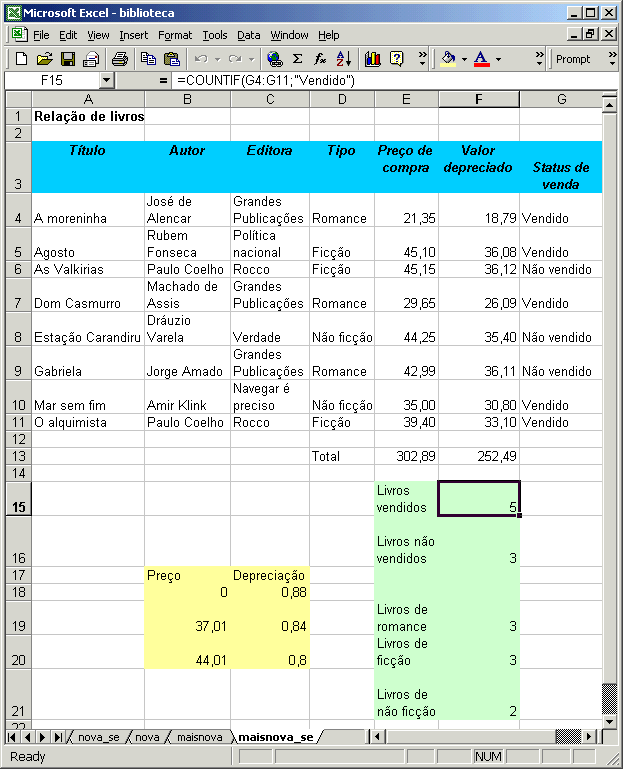Open the Help menu
This screenshot has height=769, width=623.
click(x=328, y=35)
